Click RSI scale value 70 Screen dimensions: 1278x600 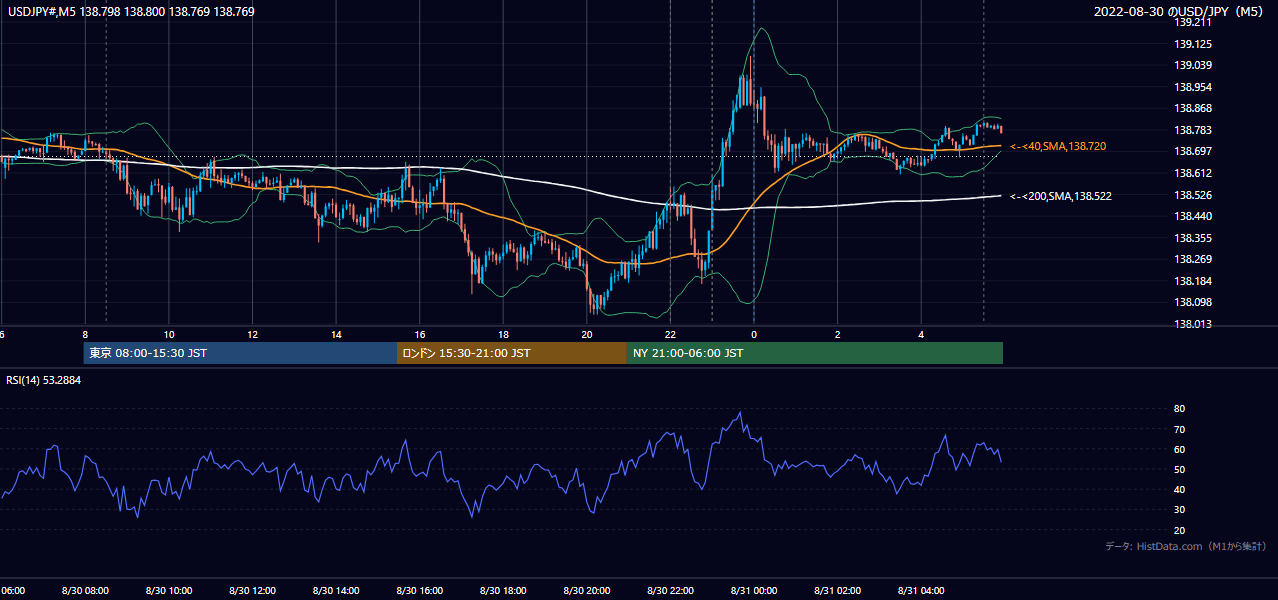(x=1179, y=429)
